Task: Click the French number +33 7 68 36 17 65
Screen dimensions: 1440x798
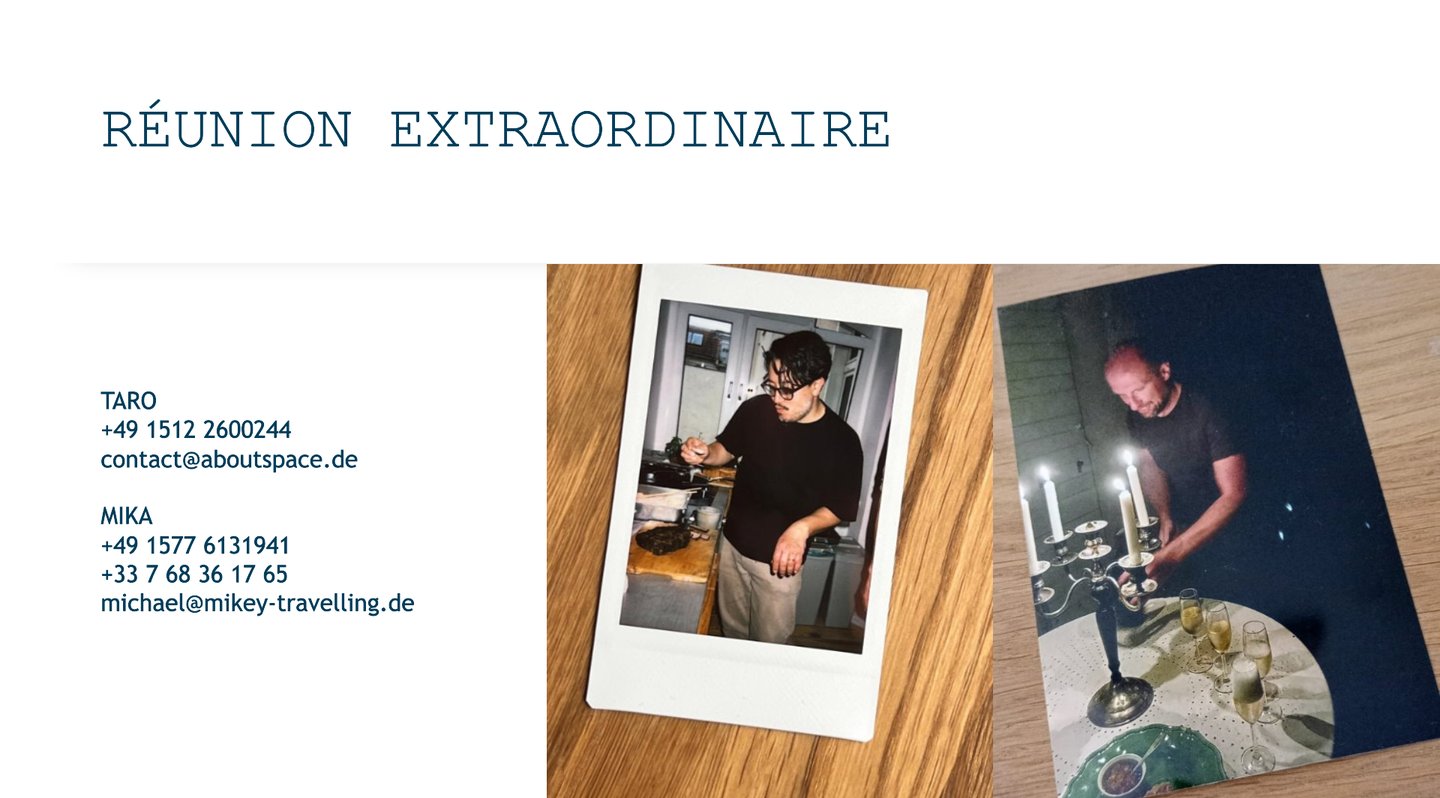Action: (194, 575)
